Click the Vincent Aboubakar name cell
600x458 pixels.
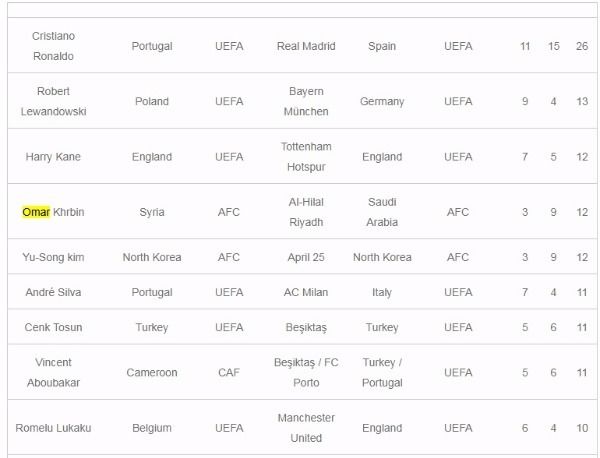[53, 372]
